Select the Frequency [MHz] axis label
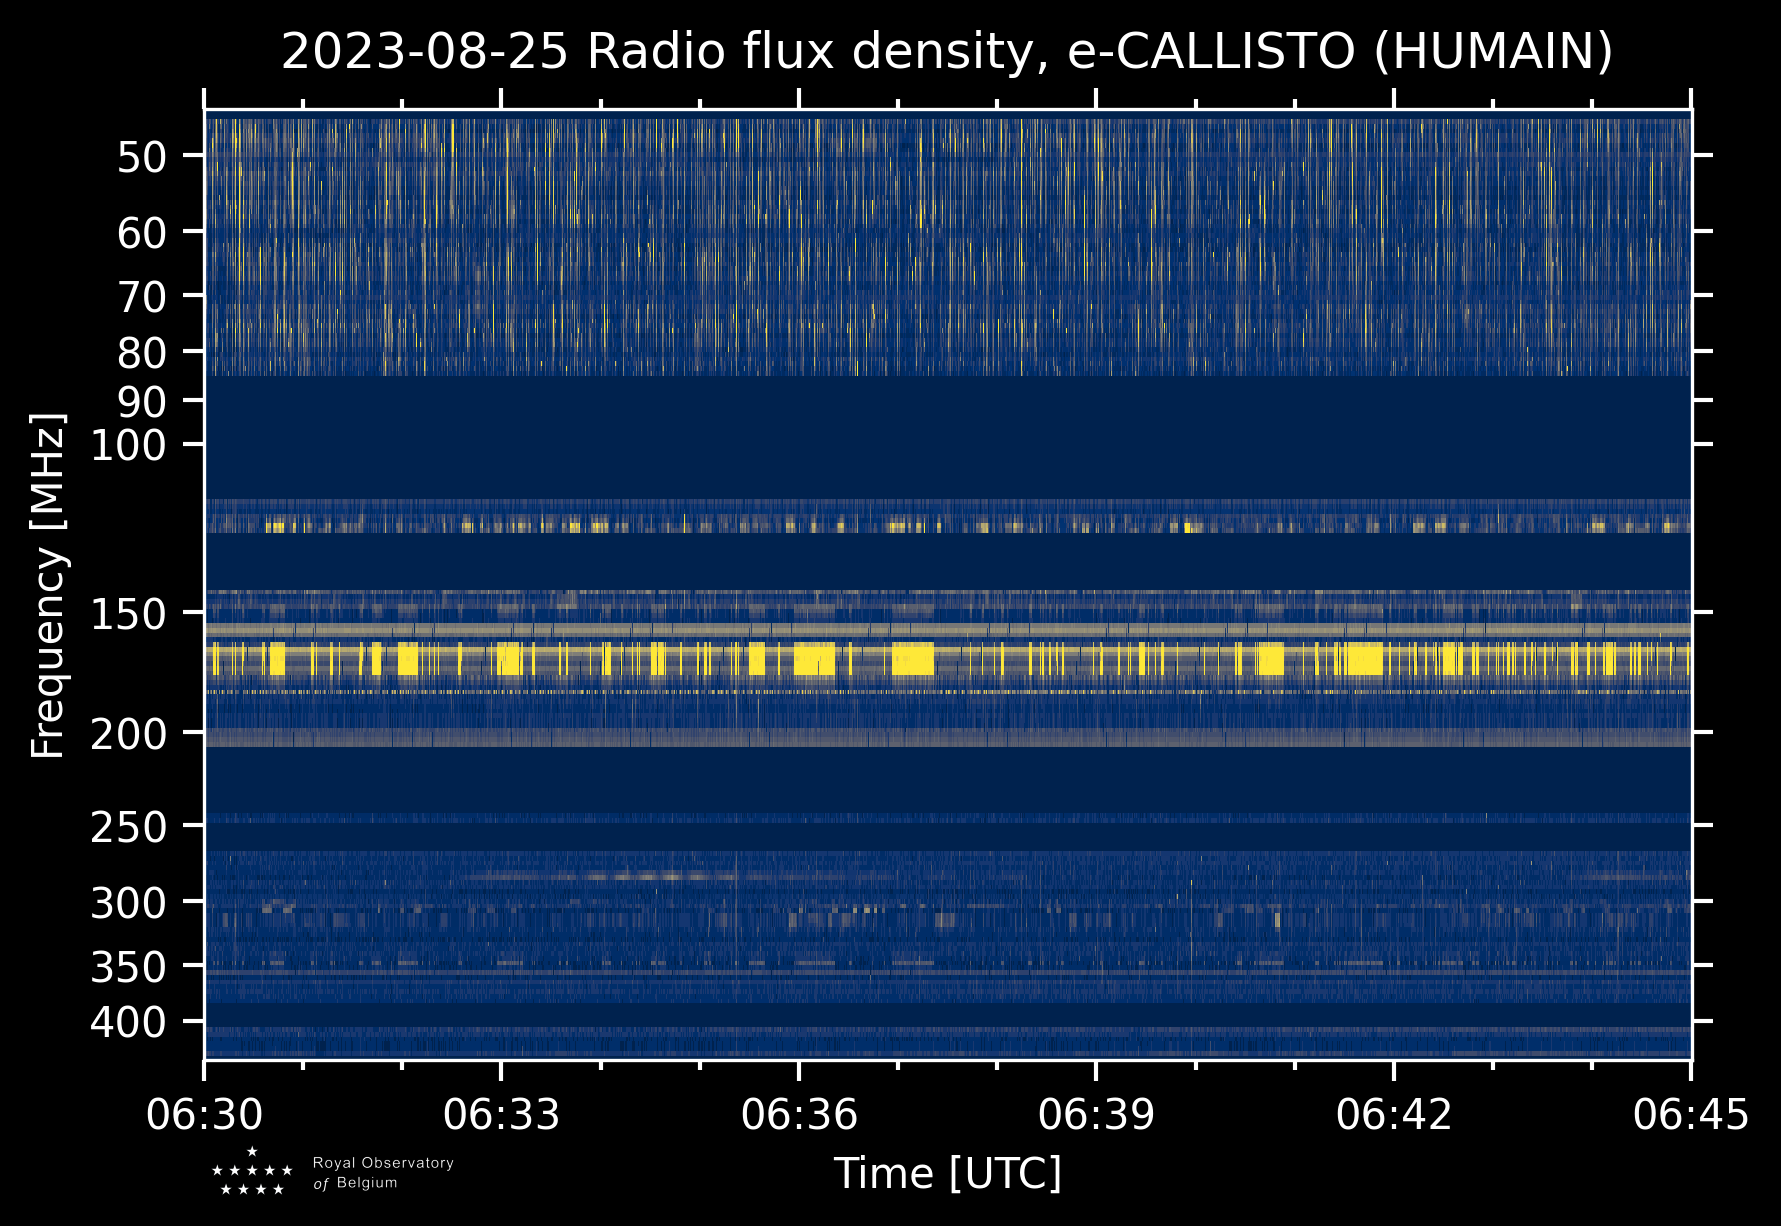Screen dimensions: 1781x1226 48,586
